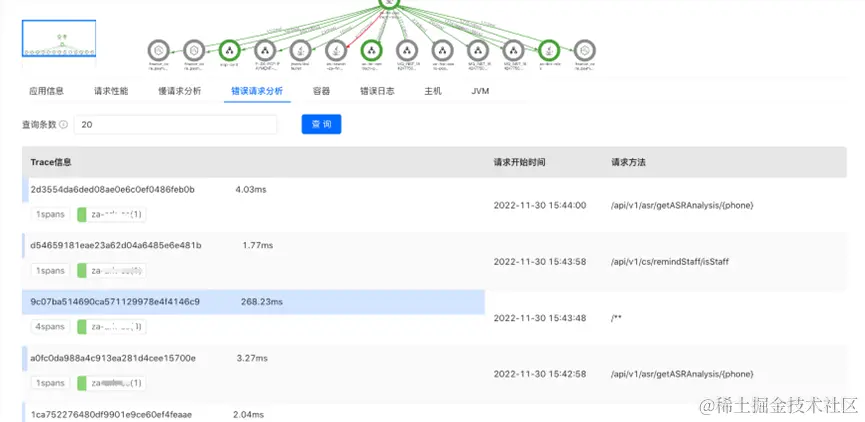The image size is (865, 422).
Task: Click the 1spans badge under trace a0fc0da9
Action: [x=47, y=382]
